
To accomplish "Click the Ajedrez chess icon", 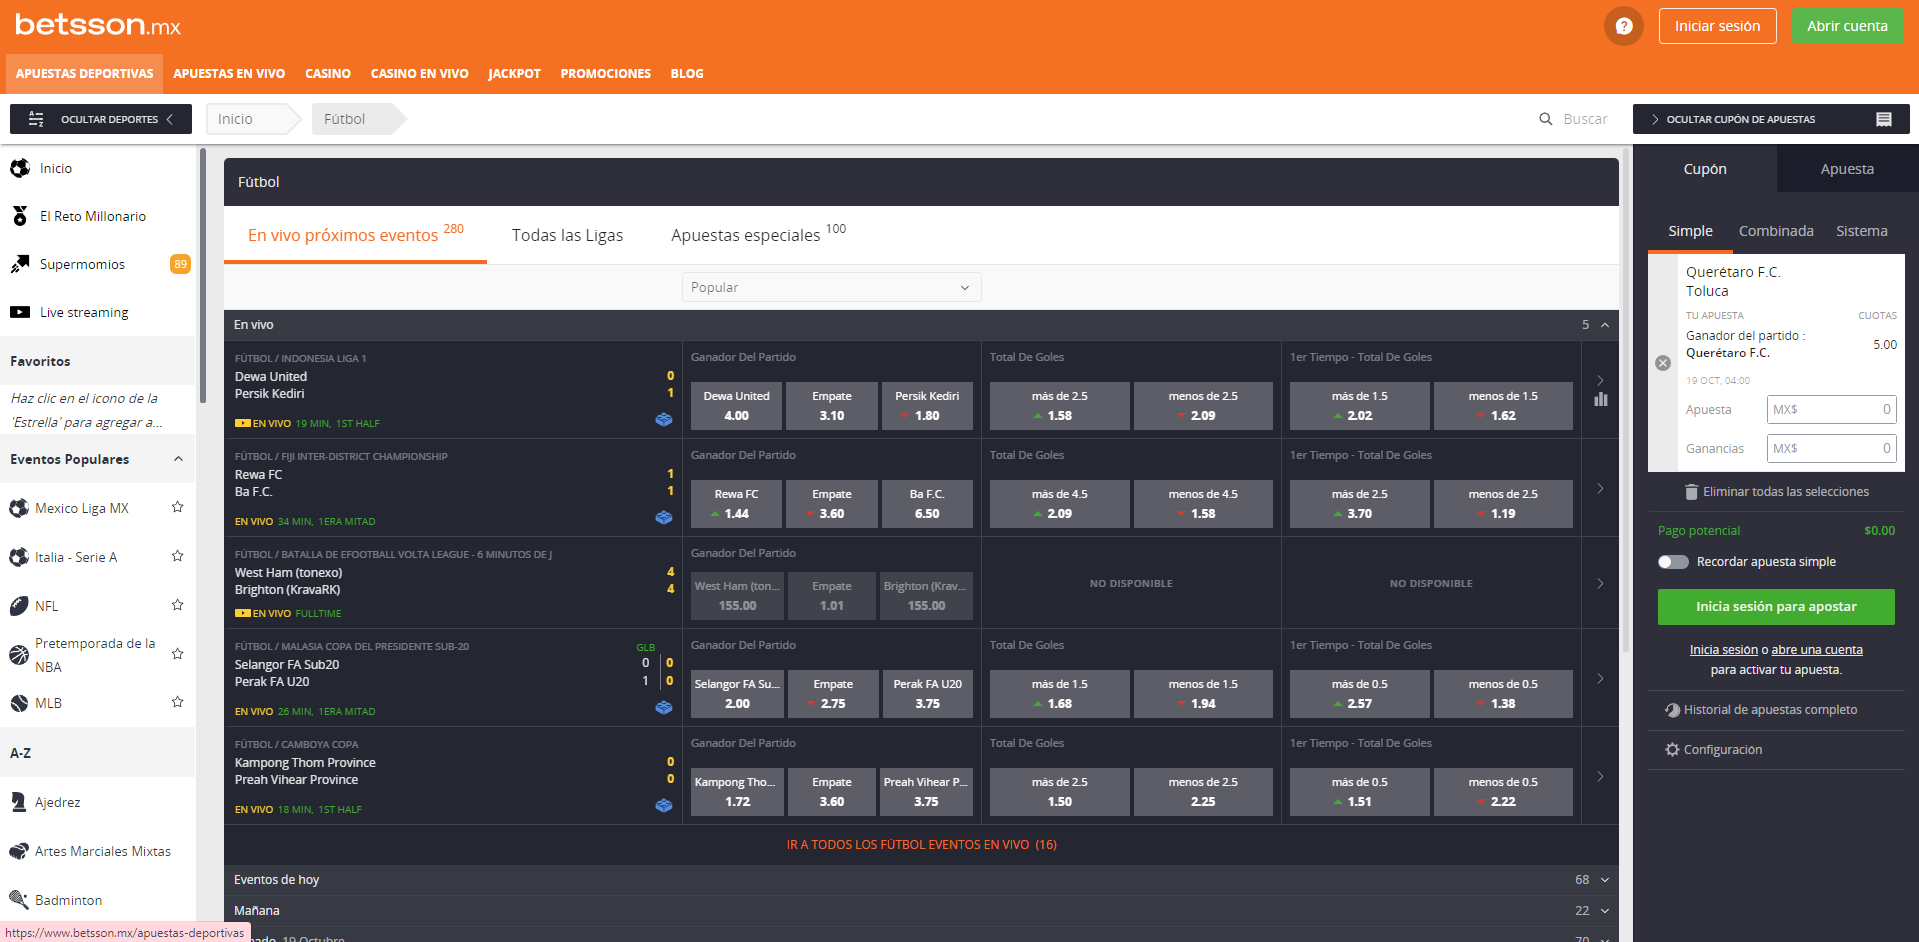I will click(x=19, y=802).
